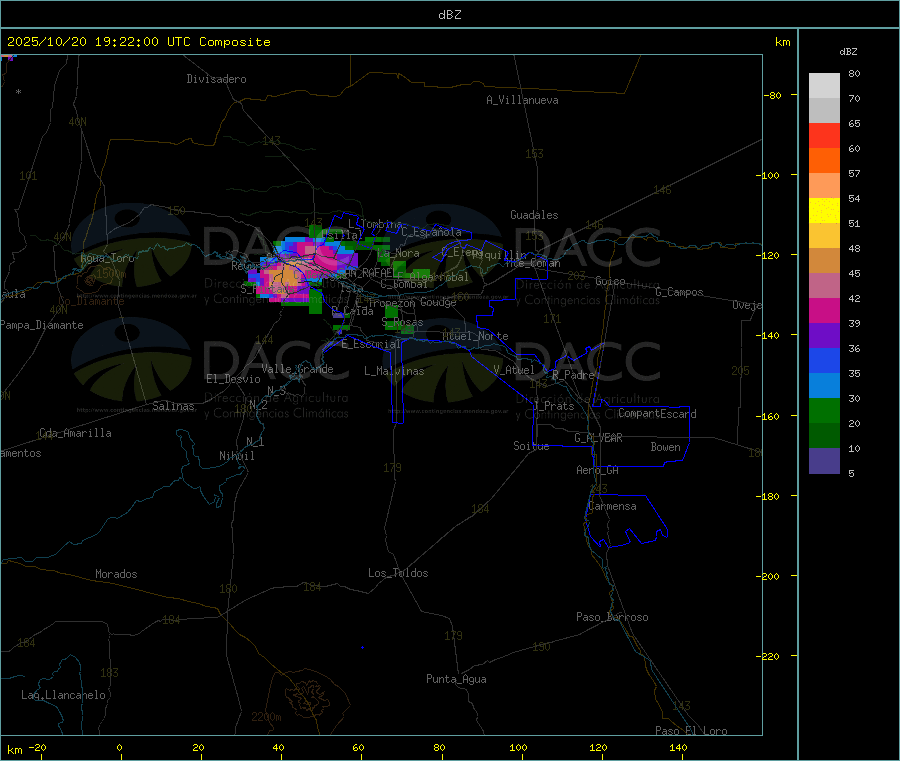Click the '-80' tick on the vertical km axis

tap(773, 95)
